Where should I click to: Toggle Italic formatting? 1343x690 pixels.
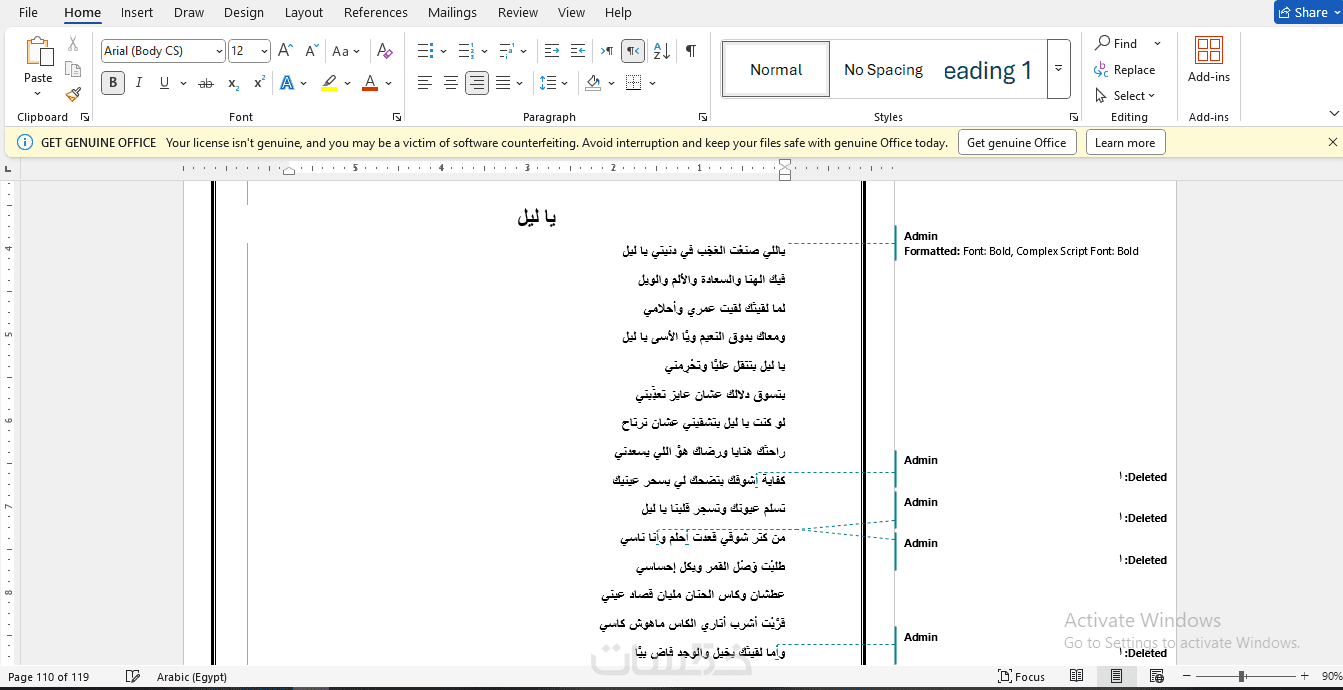click(x=139, y=83)
